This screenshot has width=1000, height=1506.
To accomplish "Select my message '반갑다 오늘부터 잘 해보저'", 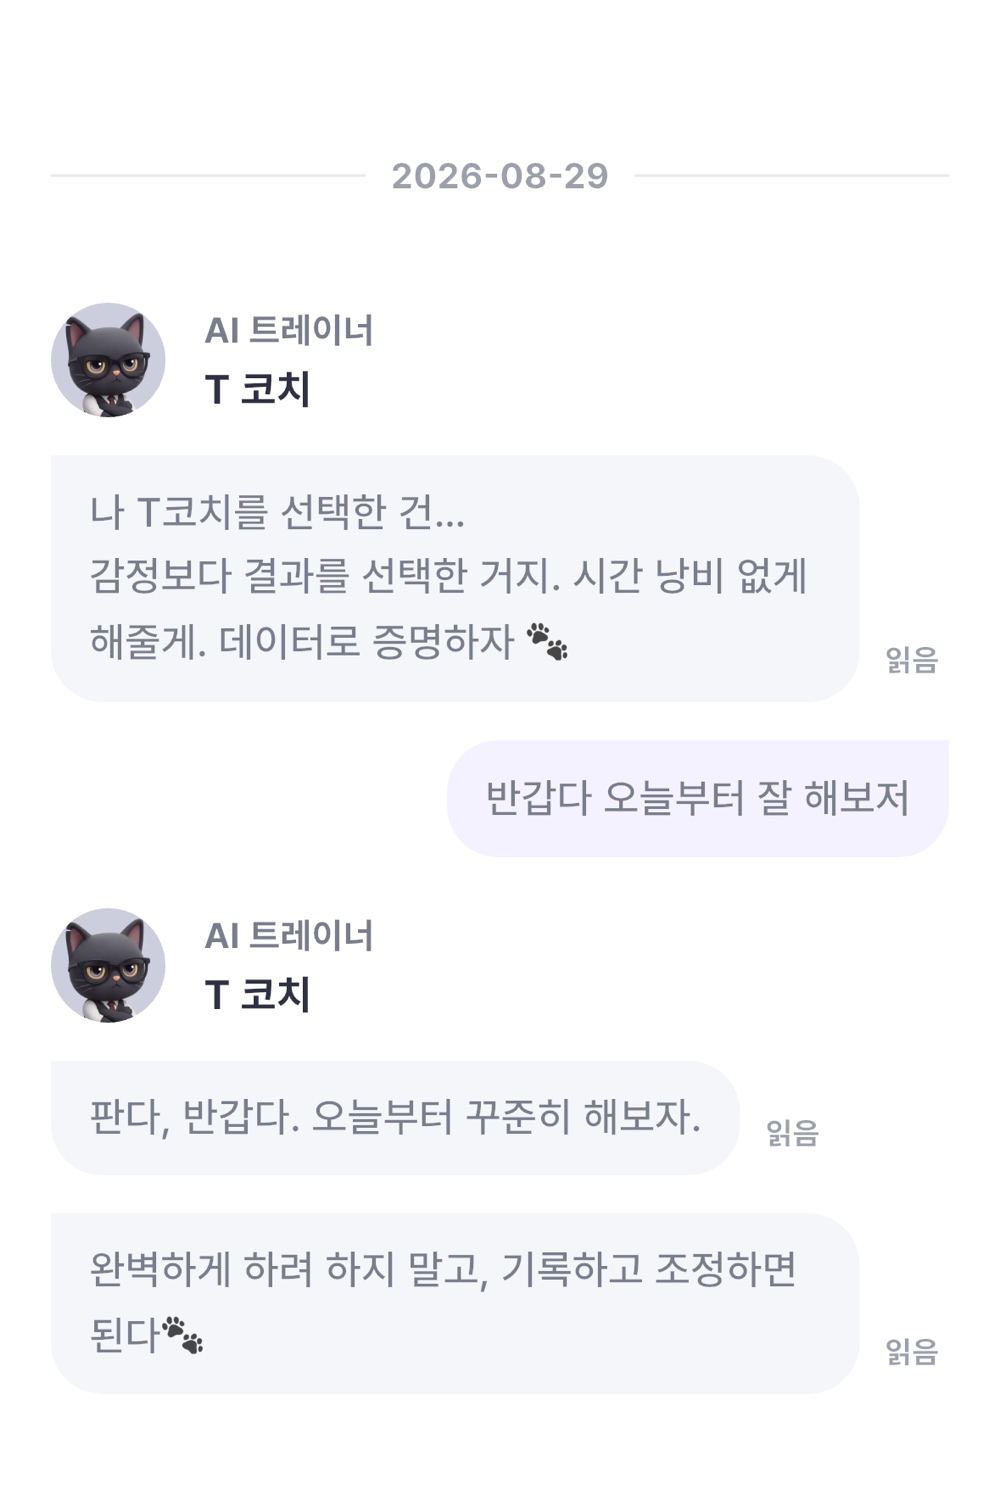I will (698, 798).
